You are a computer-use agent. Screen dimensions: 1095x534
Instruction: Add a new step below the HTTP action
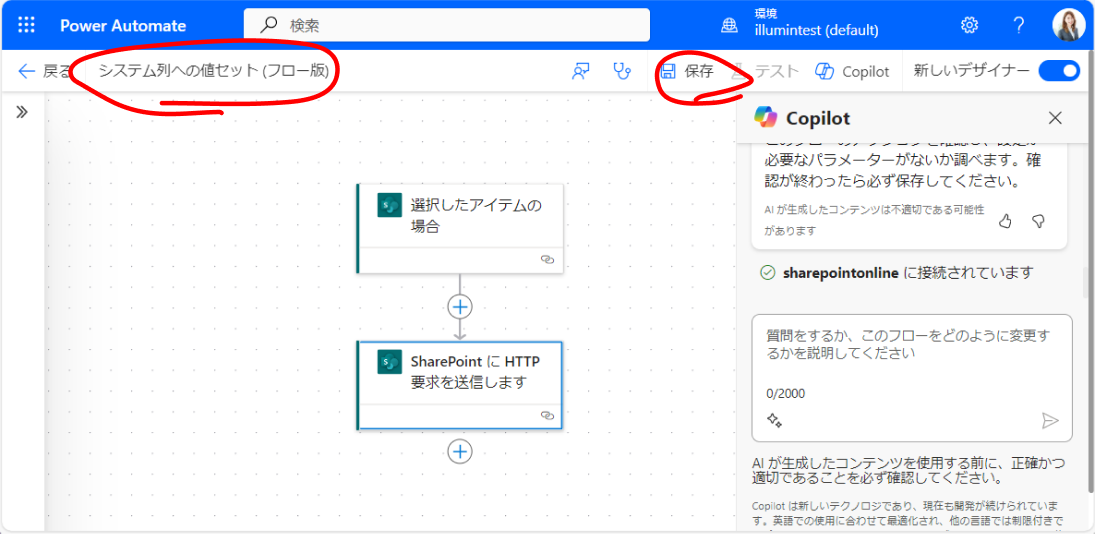pos(460,451)
